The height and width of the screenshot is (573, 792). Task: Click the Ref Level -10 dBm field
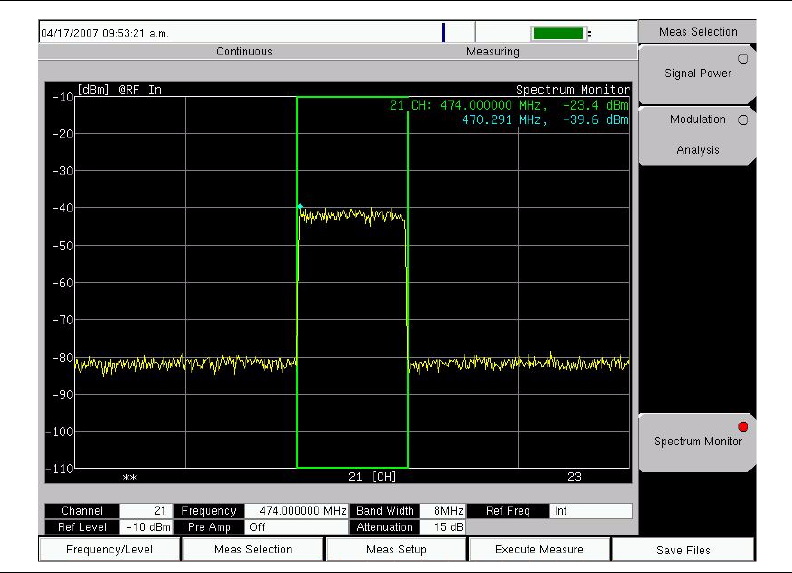(x=147, y=527)
